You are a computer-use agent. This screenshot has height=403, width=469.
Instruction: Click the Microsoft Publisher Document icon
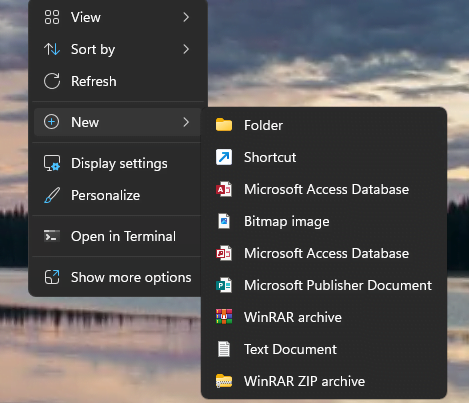pyautogui.click(x=224, y=285)
